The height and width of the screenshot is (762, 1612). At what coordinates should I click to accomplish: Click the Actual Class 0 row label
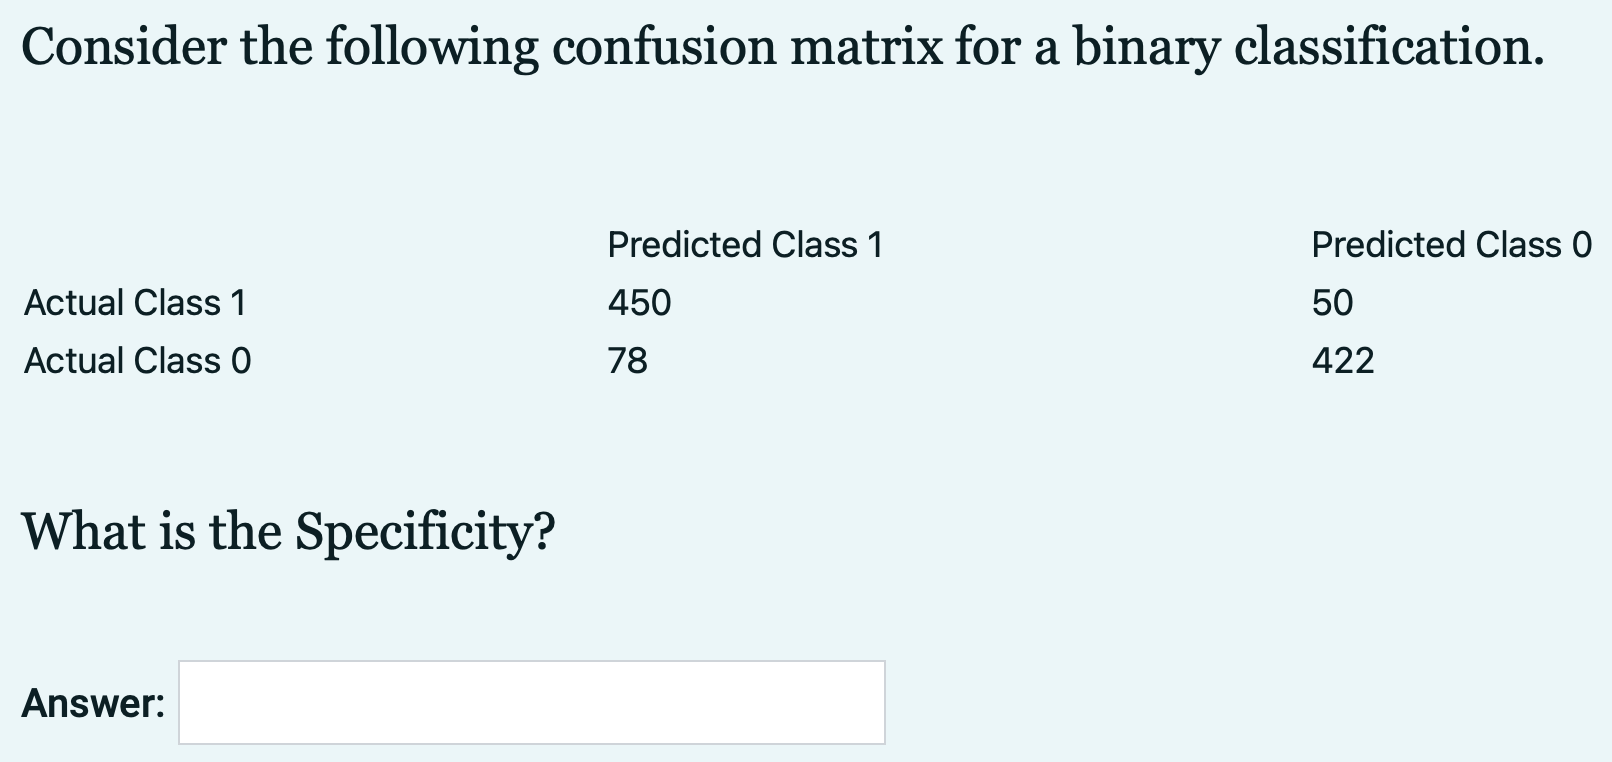coord(137,360)
